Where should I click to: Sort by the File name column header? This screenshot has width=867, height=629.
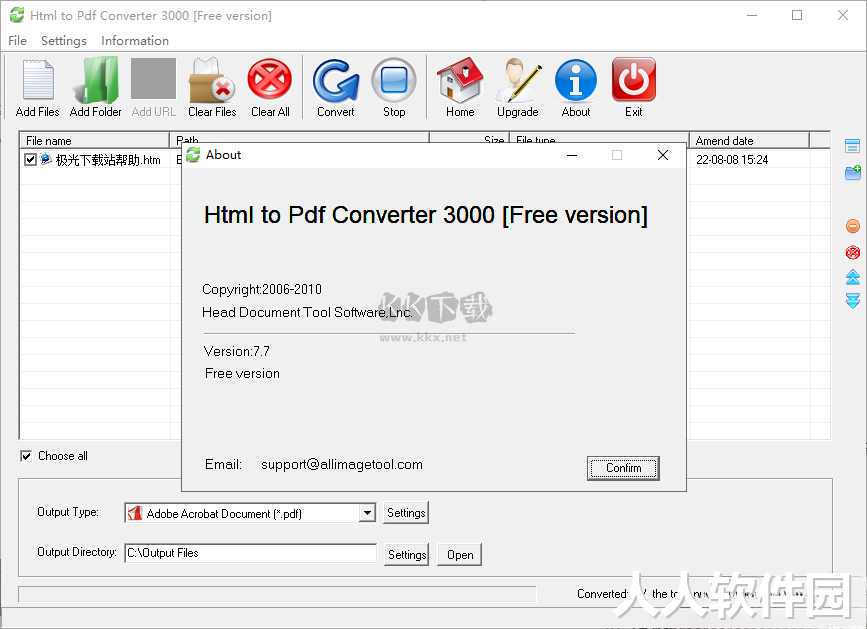[95, 140]
